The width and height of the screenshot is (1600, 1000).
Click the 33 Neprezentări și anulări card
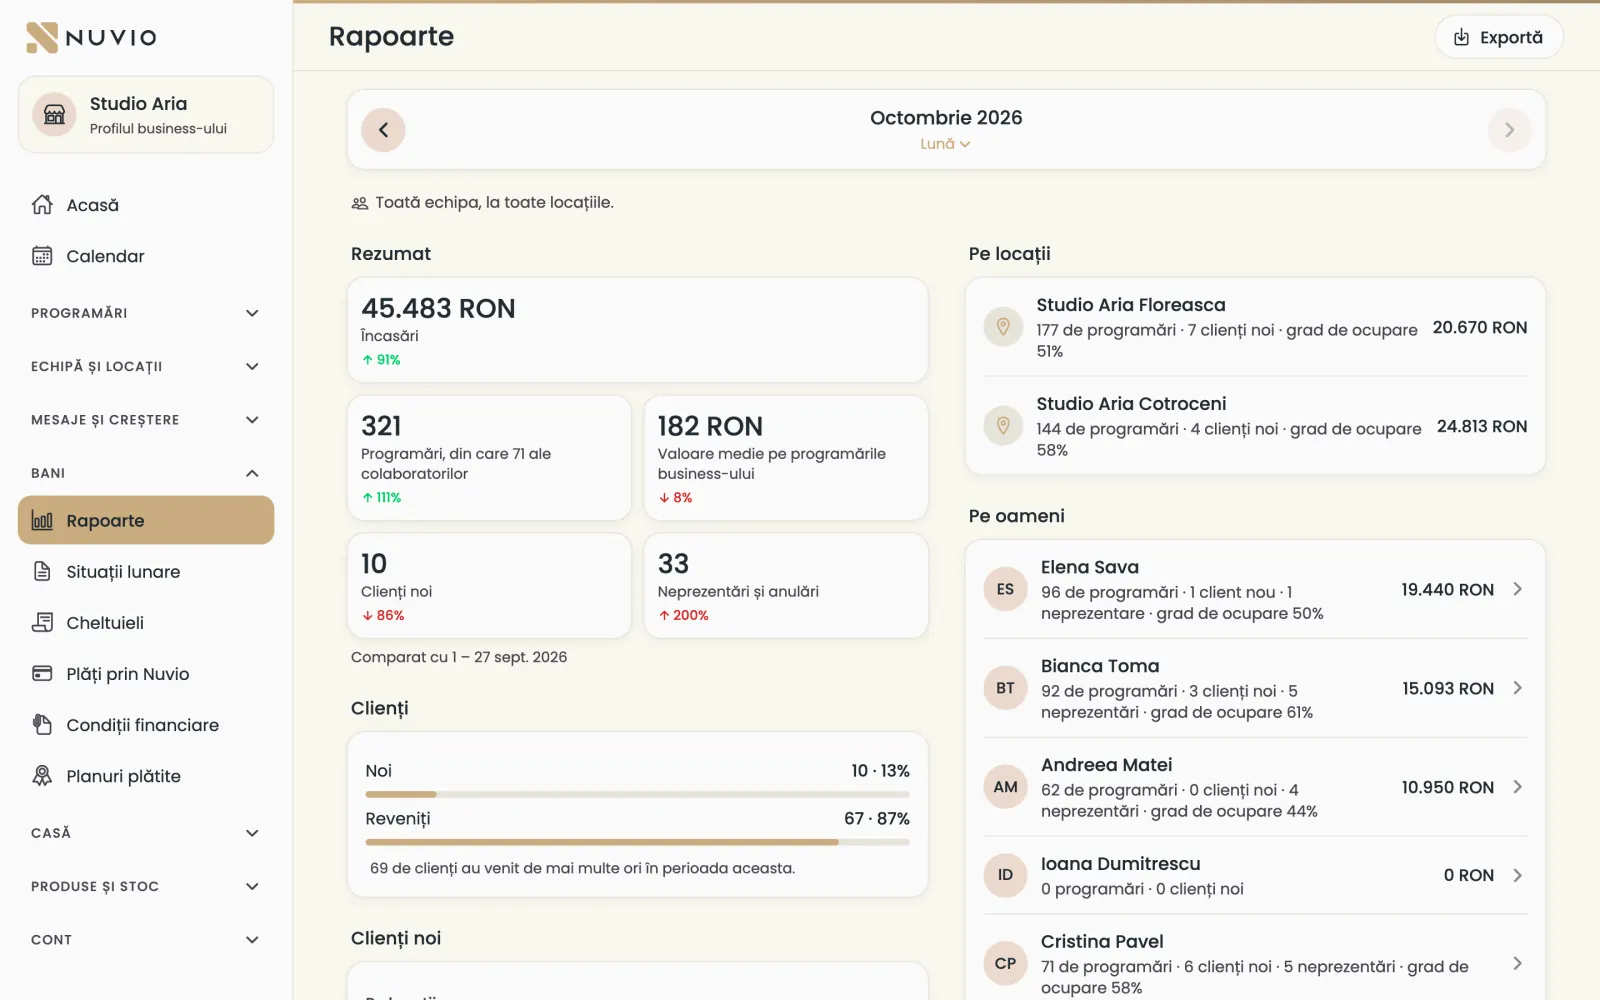coord(786,586)
